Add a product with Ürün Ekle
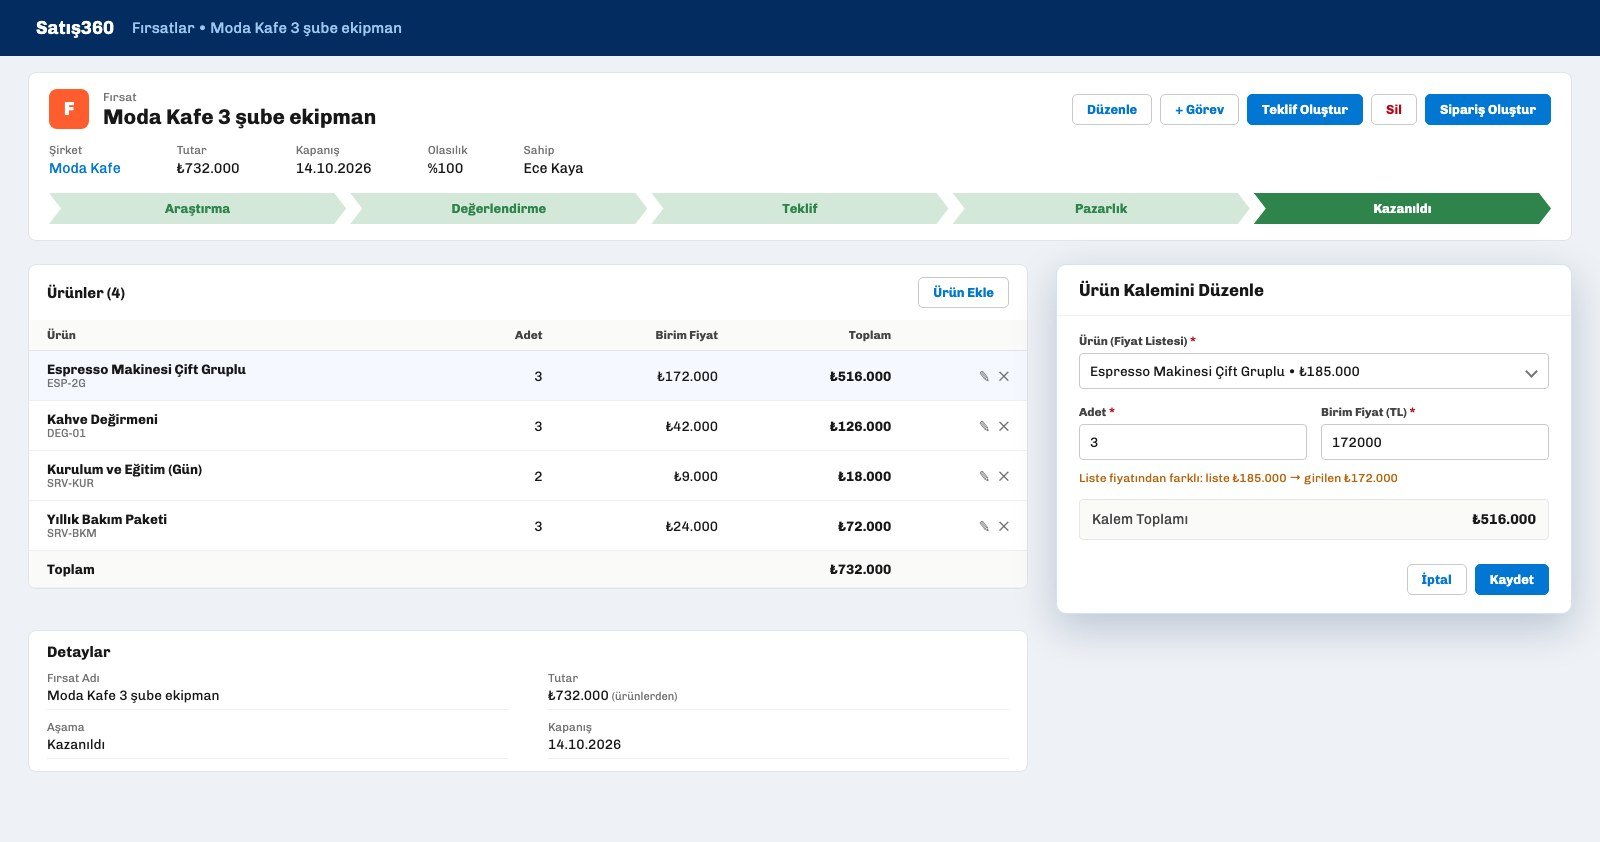 pyautogui.click(x=963, y=292)
